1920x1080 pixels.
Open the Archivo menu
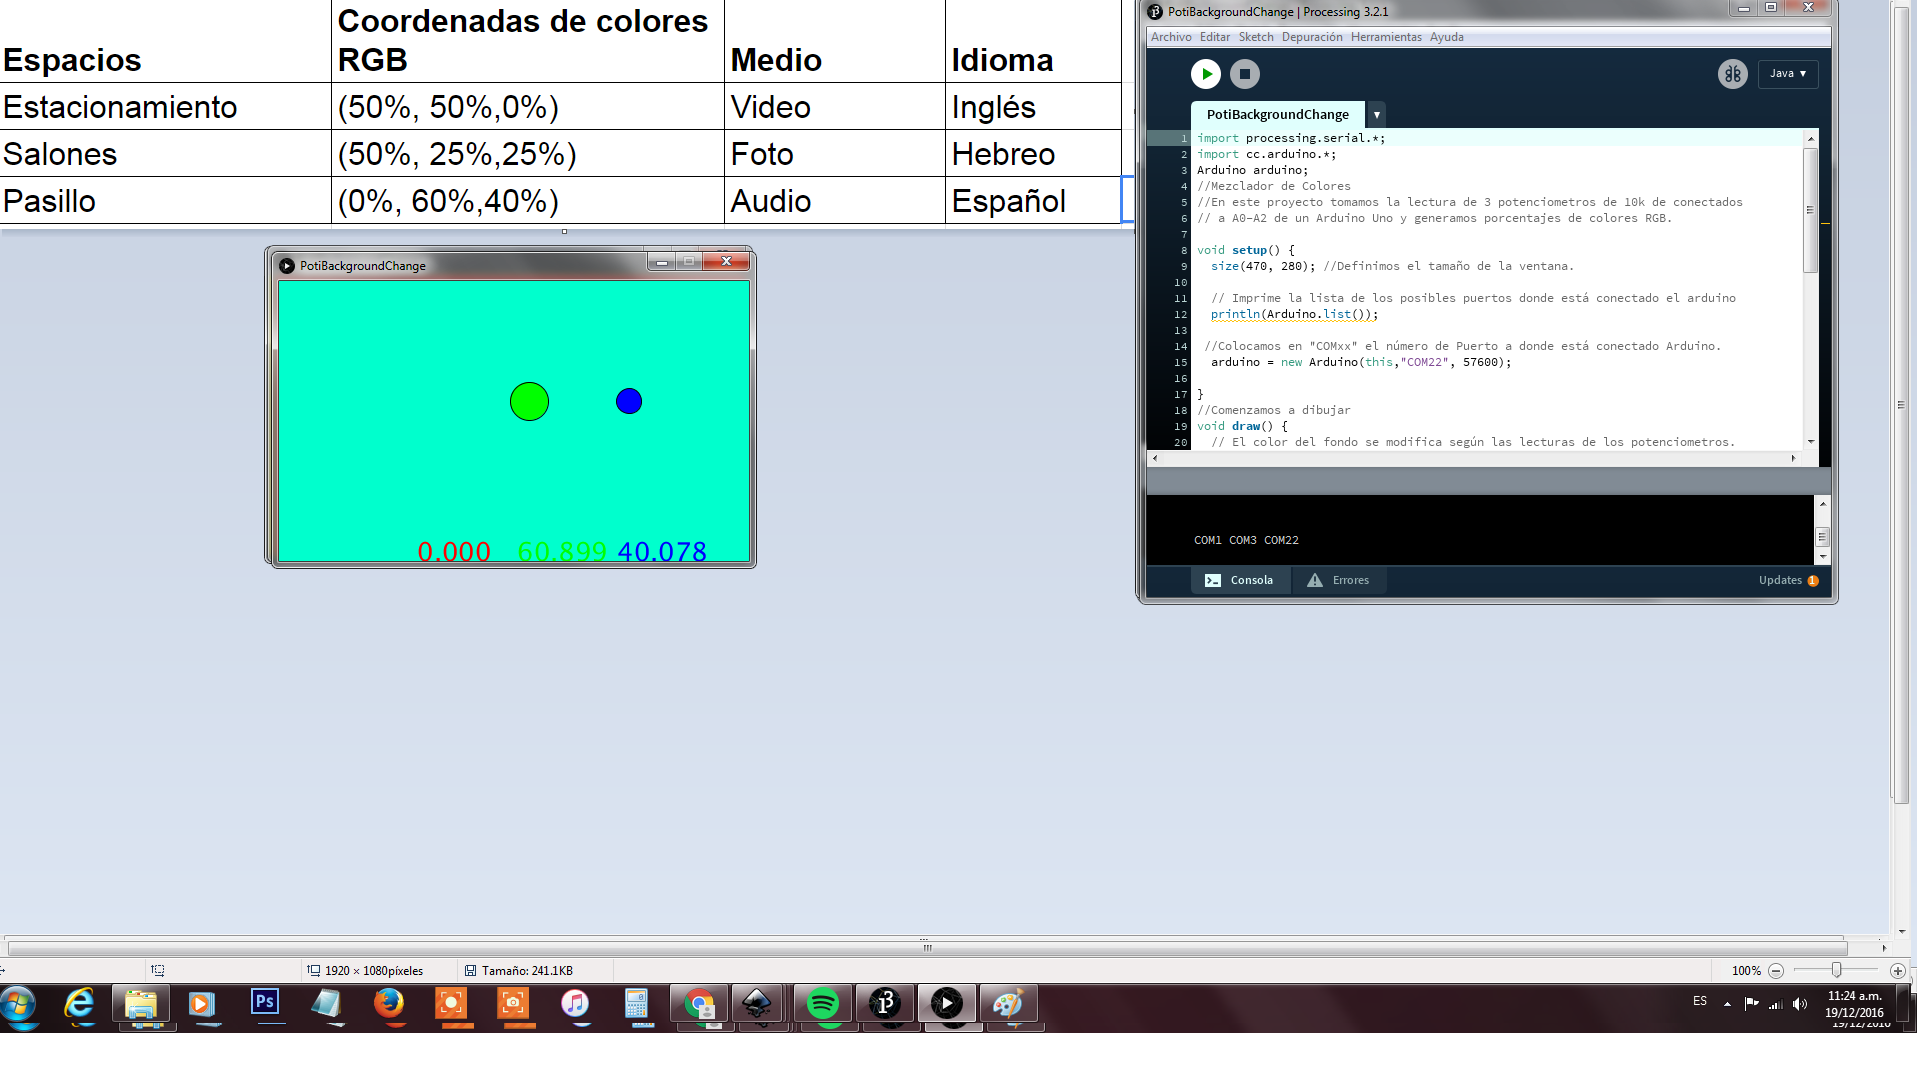click(x=1170, y=37)
